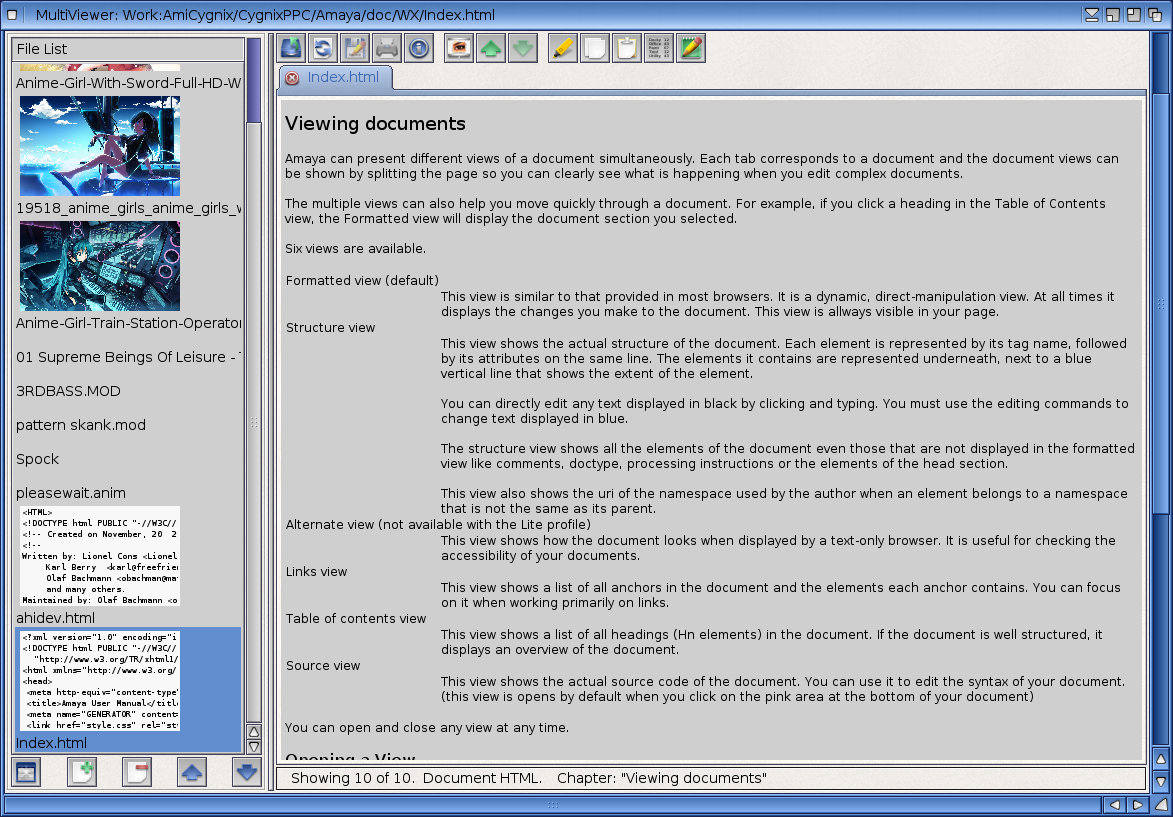This screenshot has height=817, width=1173.
Task: Click the Table of contents view term
Action: (x=356, y=619)
